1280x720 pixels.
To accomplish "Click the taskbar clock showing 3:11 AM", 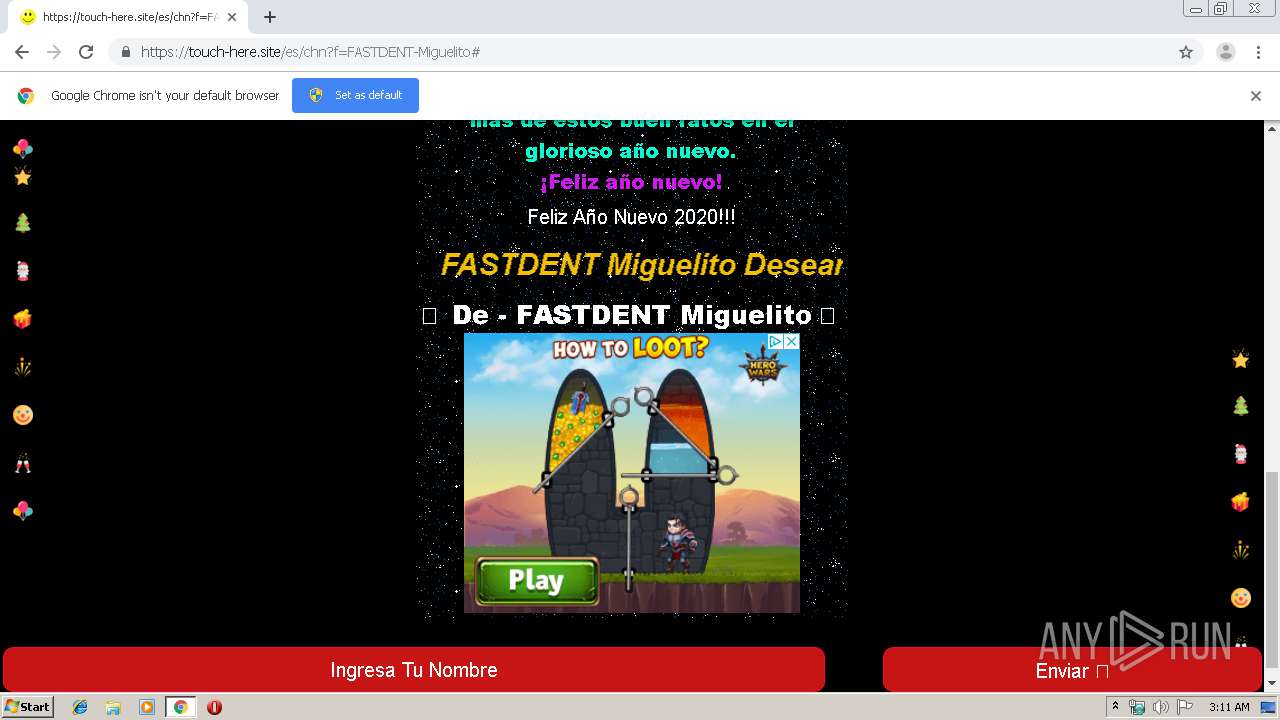I will 1229,707.
